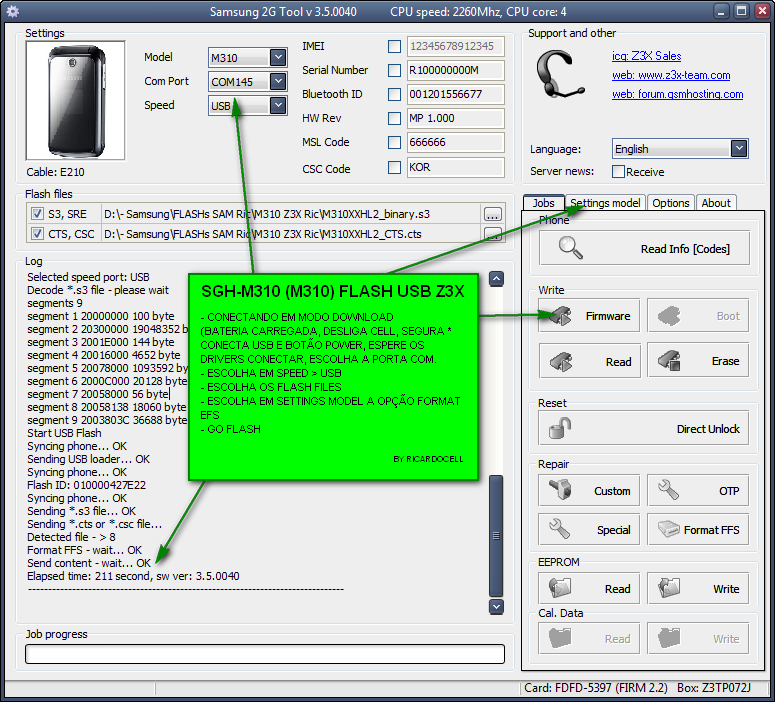775x702 pixels.
Task: Click the Firmware write icon
Action: pos(560,315)
